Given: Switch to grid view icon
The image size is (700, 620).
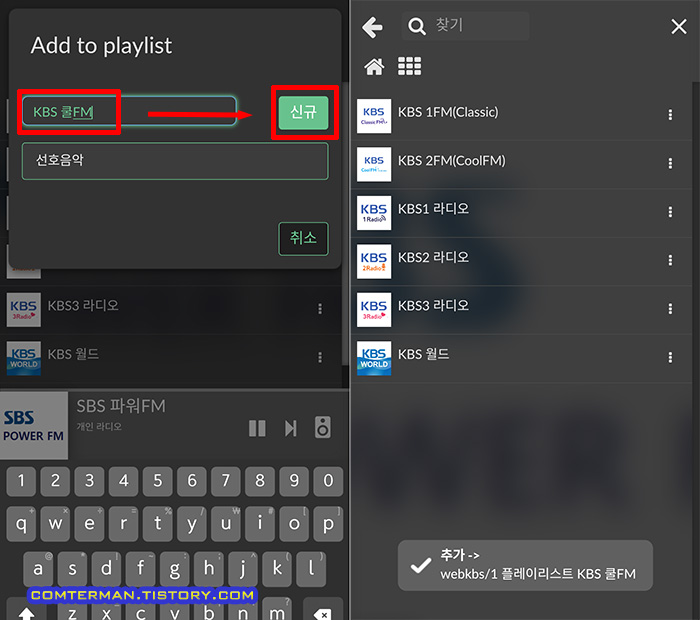Looking at the screenshot, I should 409,66.
